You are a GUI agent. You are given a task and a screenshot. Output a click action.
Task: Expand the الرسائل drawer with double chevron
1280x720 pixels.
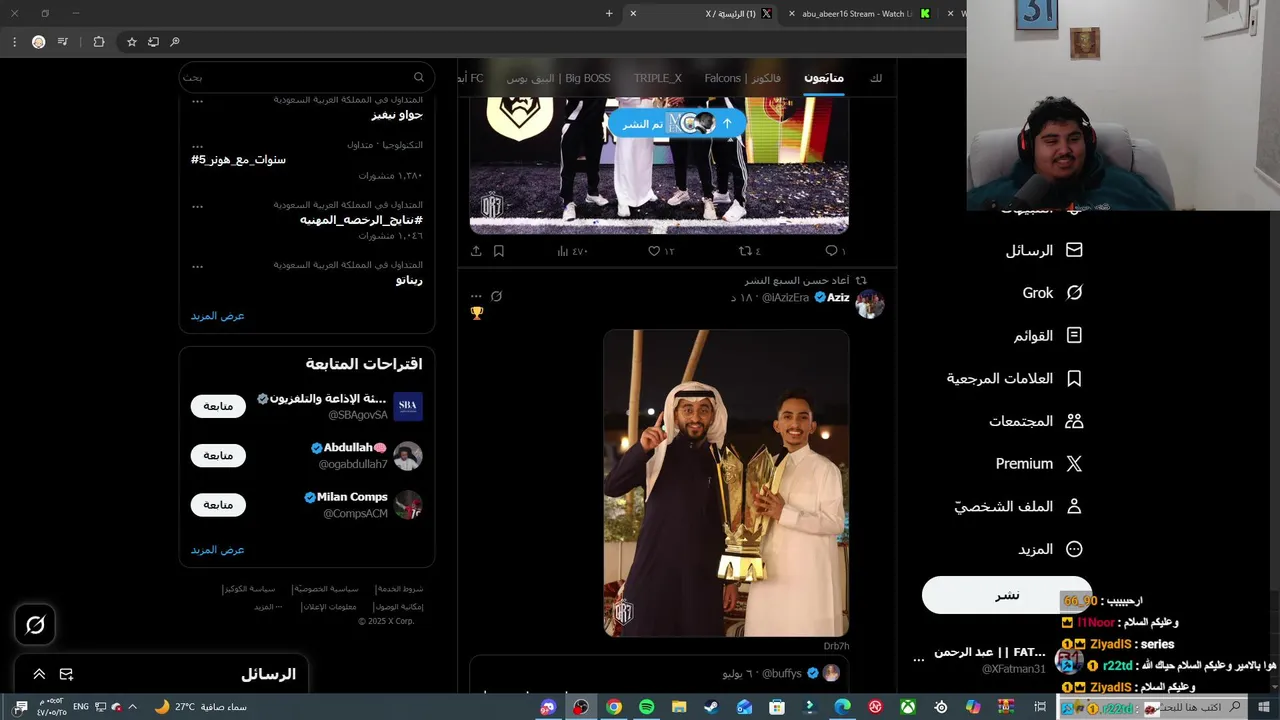[39, 674]
